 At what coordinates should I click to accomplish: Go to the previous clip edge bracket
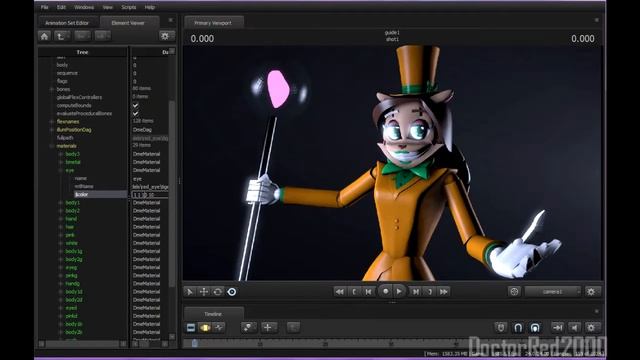(354, 291)
